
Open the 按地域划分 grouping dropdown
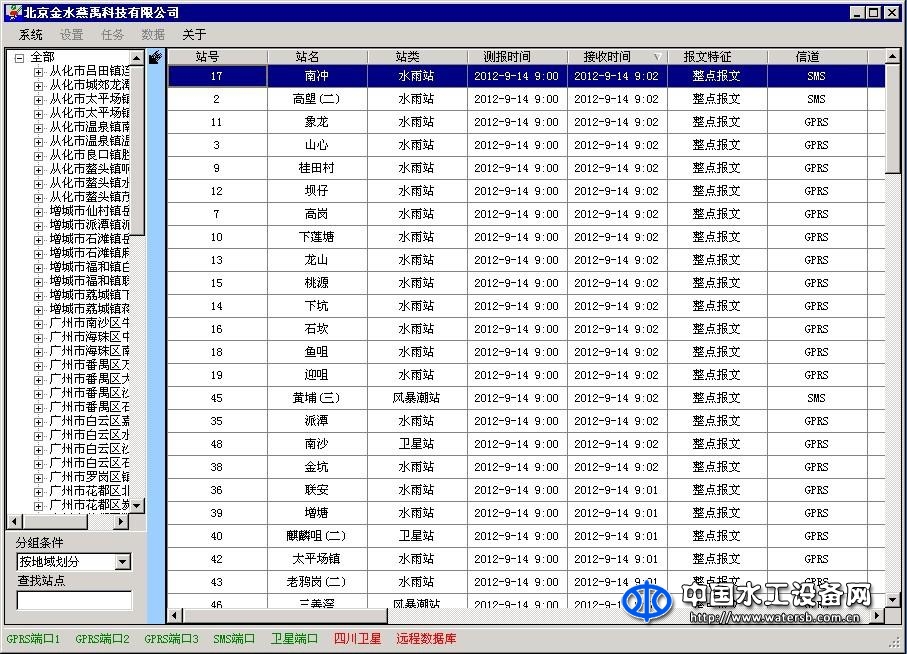(122, 562)
